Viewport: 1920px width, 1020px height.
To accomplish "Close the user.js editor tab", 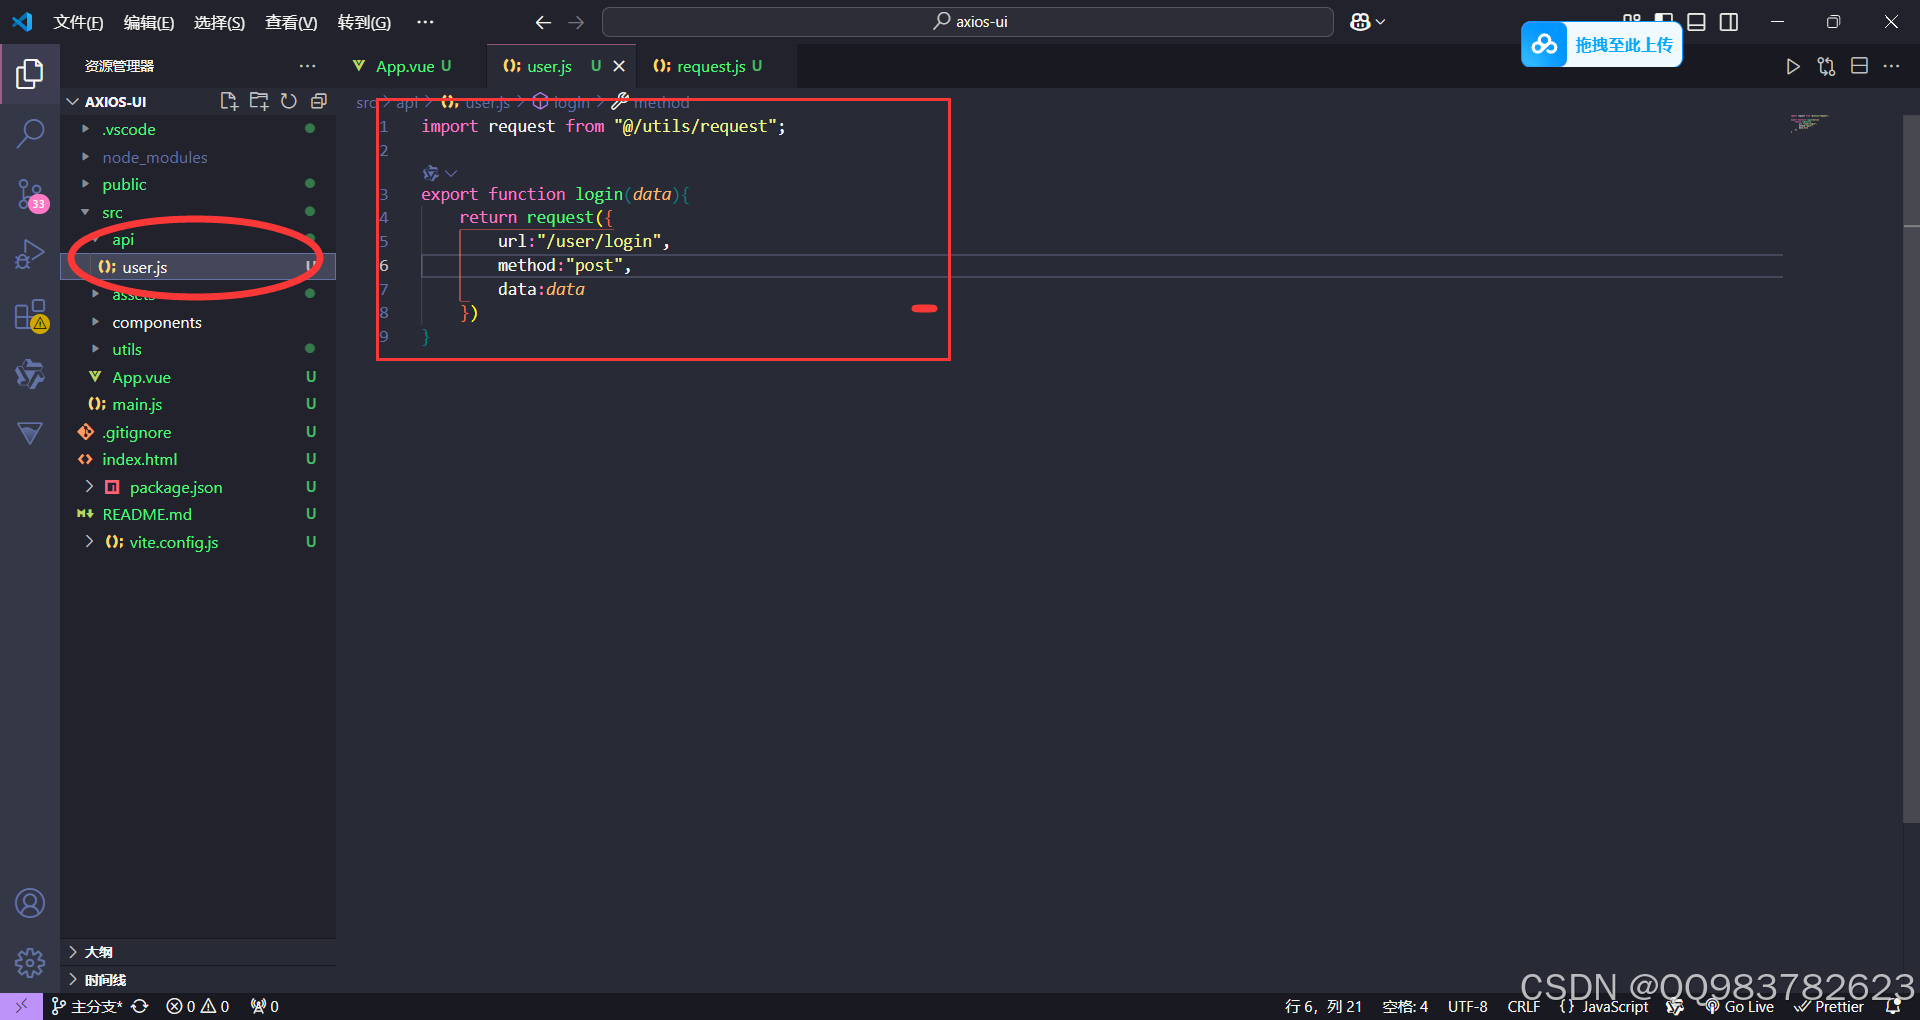I will point(619,66).
